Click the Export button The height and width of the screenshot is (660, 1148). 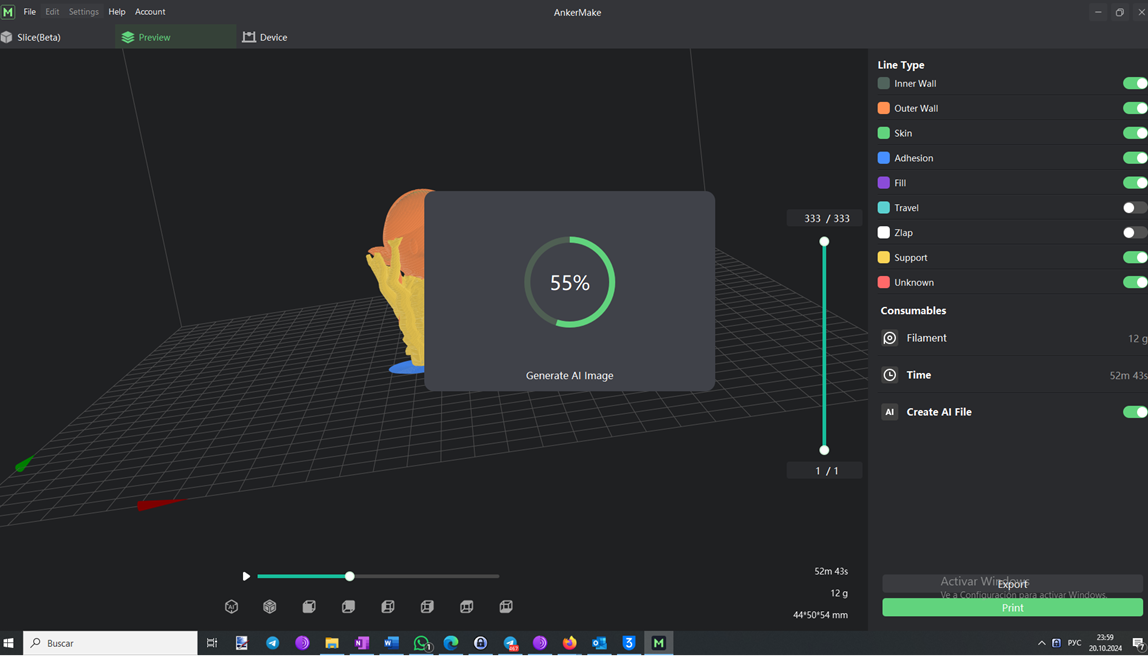pos(1012,584)
